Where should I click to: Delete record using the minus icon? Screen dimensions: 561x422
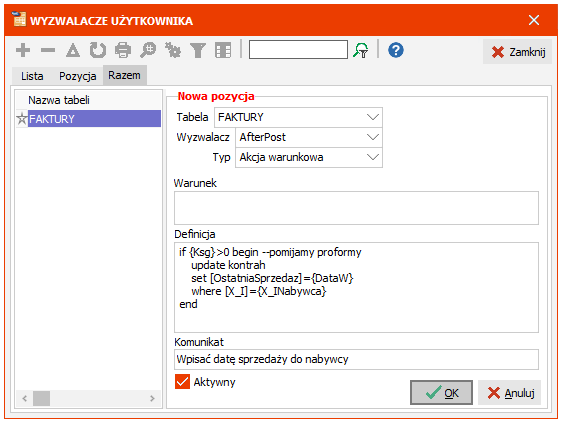(x=48, y=50)
